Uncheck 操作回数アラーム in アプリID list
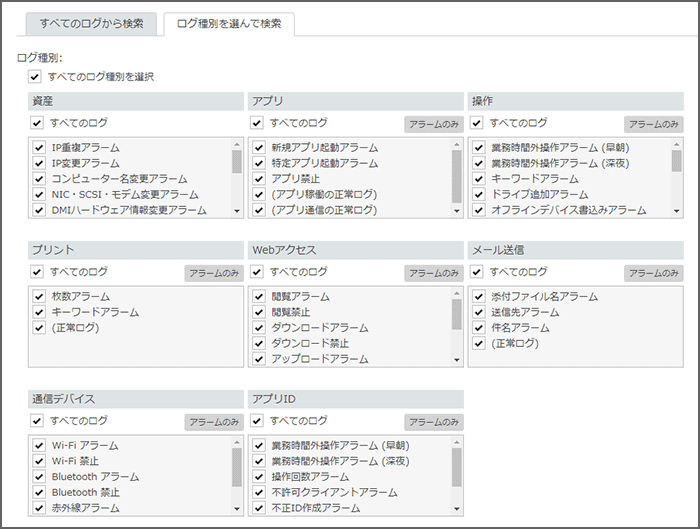The image size is (700, 529). click(x=259, y=477)
